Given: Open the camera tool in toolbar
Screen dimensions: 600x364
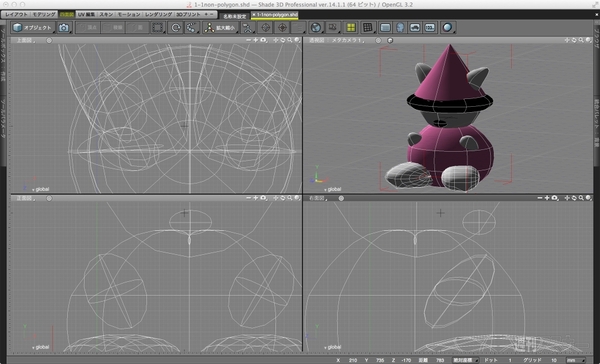Looking at the screenshot, I should 64,28.
